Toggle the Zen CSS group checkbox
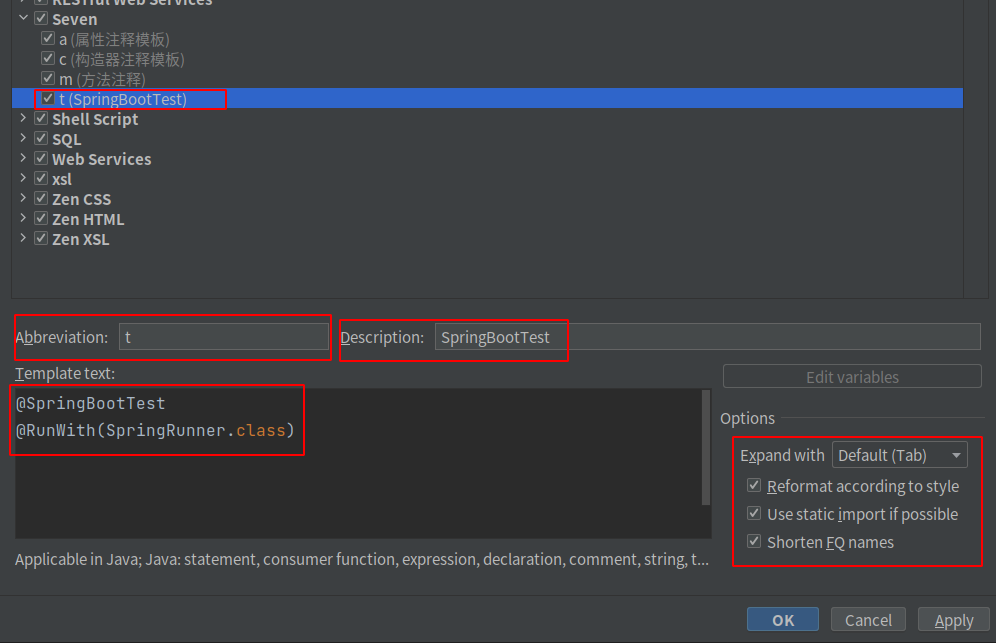996x643 pixels. pyautogui.click(x=41, y=198)
